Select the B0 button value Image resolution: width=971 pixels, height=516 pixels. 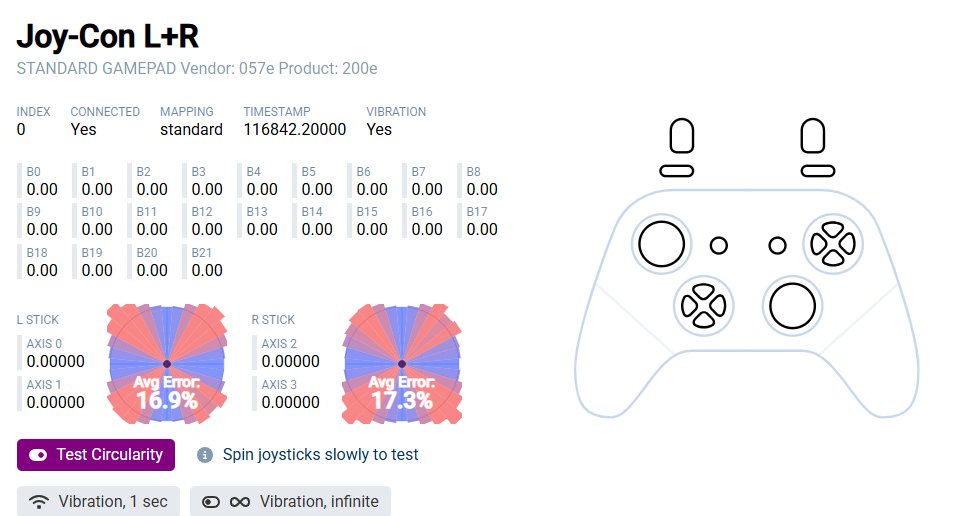pos(42,189)
